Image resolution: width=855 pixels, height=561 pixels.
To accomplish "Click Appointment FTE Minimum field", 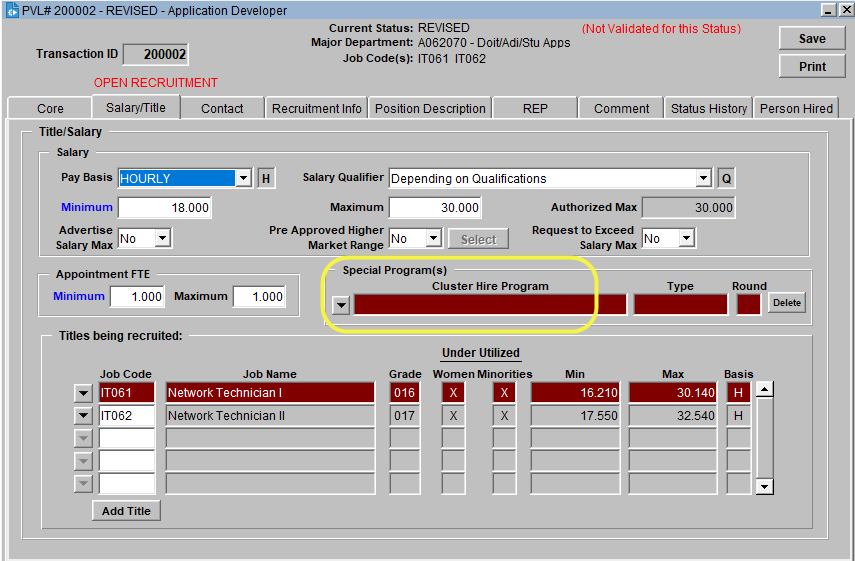I will (137, 297).
